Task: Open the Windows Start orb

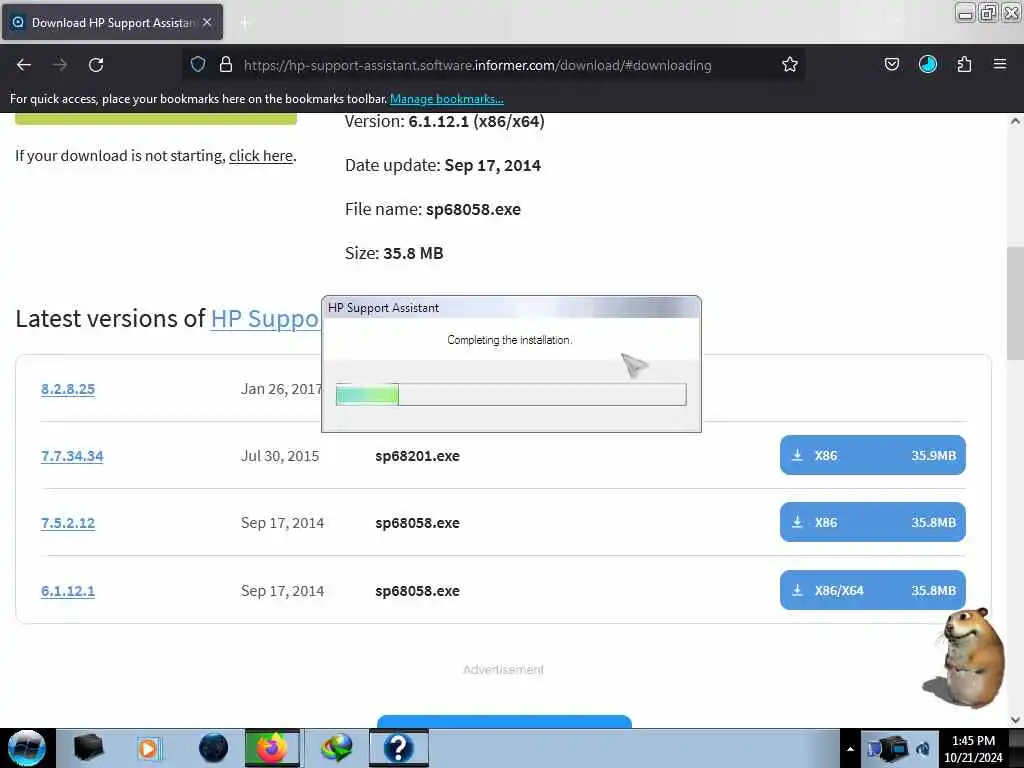Action: pos(27,748)
